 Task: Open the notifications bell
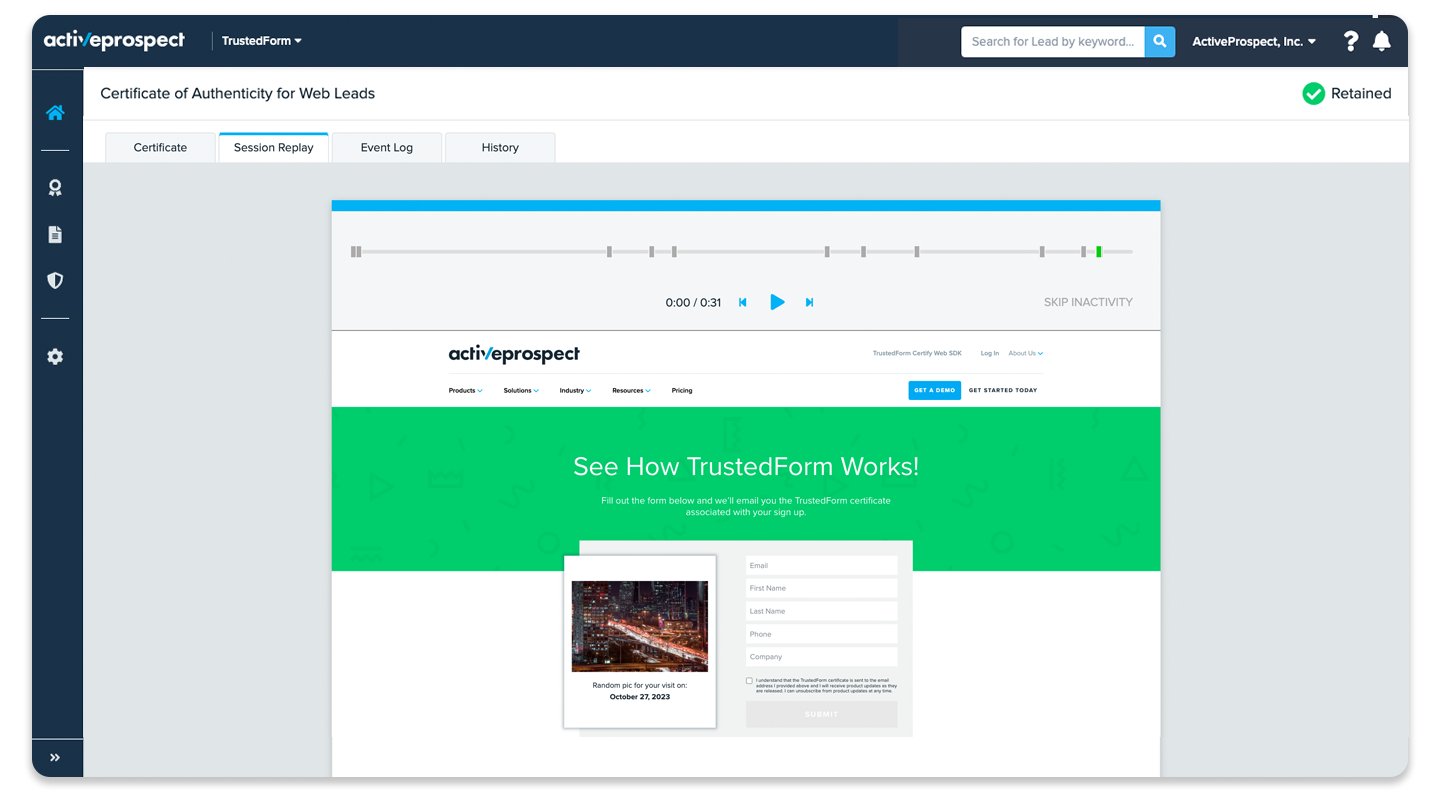1381,41
